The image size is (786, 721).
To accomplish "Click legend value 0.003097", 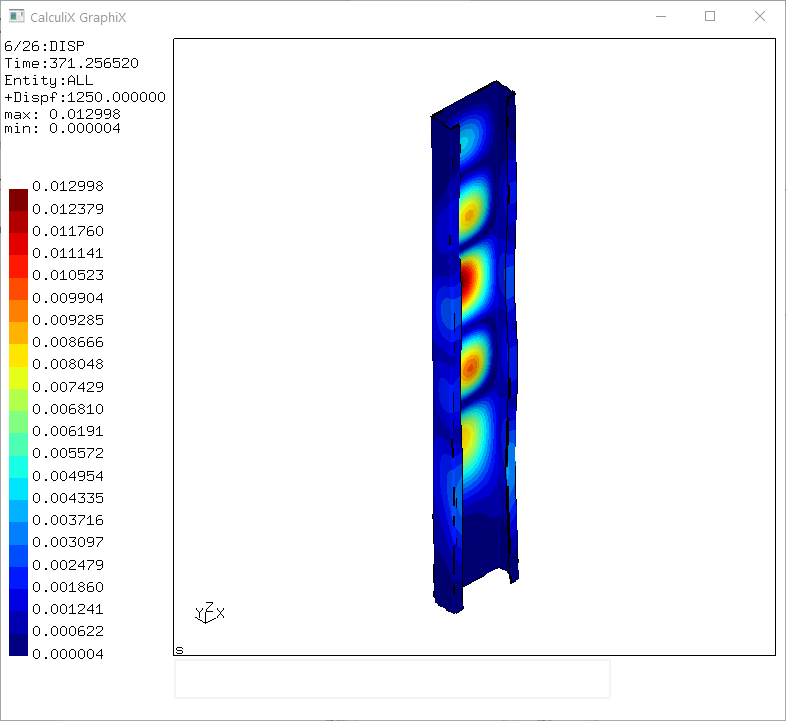I will (68, 542).
